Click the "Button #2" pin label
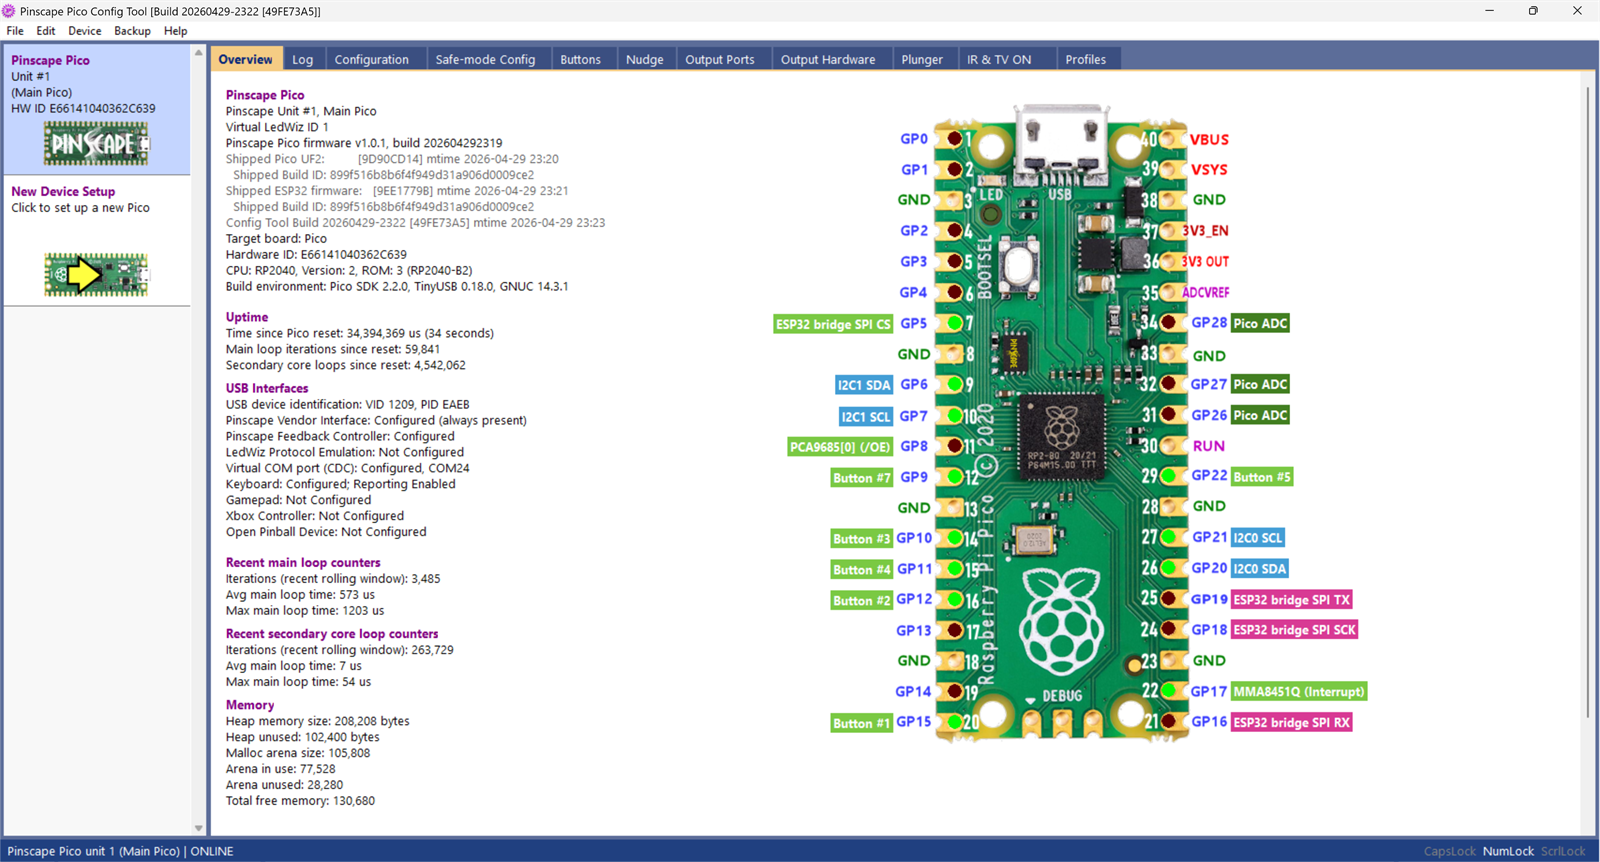The image size is (1600, 862). [x=862, y=601]
